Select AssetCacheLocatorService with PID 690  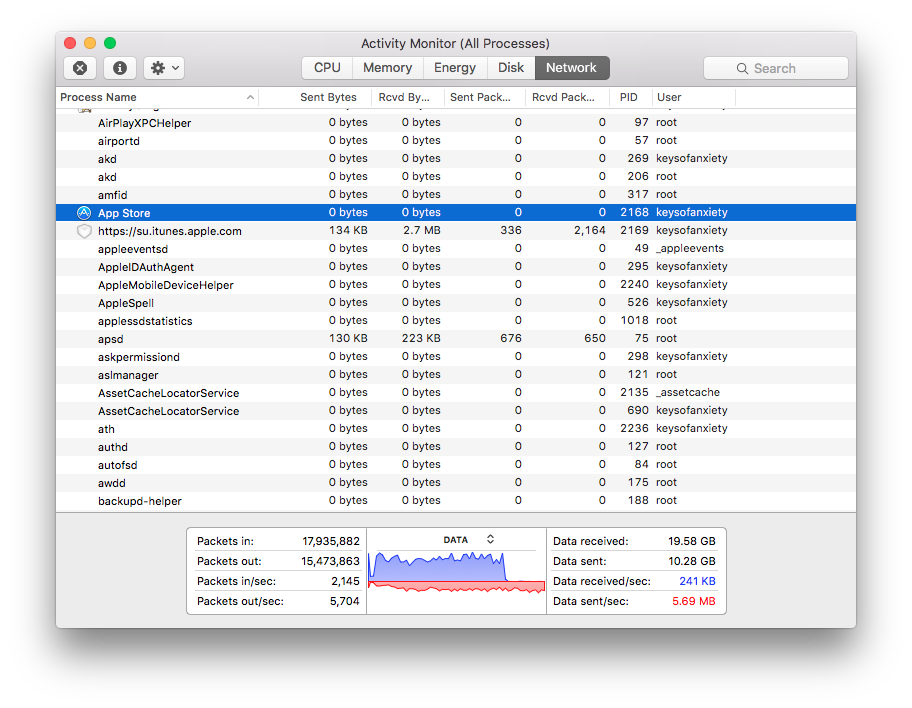point(456,411)
